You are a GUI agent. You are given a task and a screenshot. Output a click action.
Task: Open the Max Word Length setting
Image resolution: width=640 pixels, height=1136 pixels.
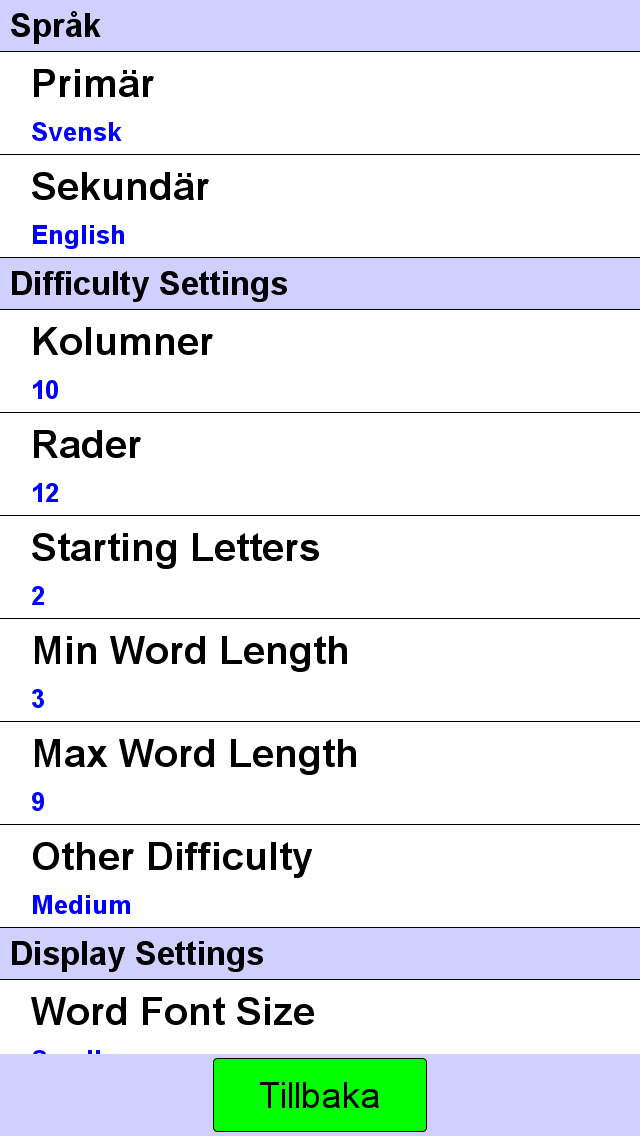tap(320, 772)
